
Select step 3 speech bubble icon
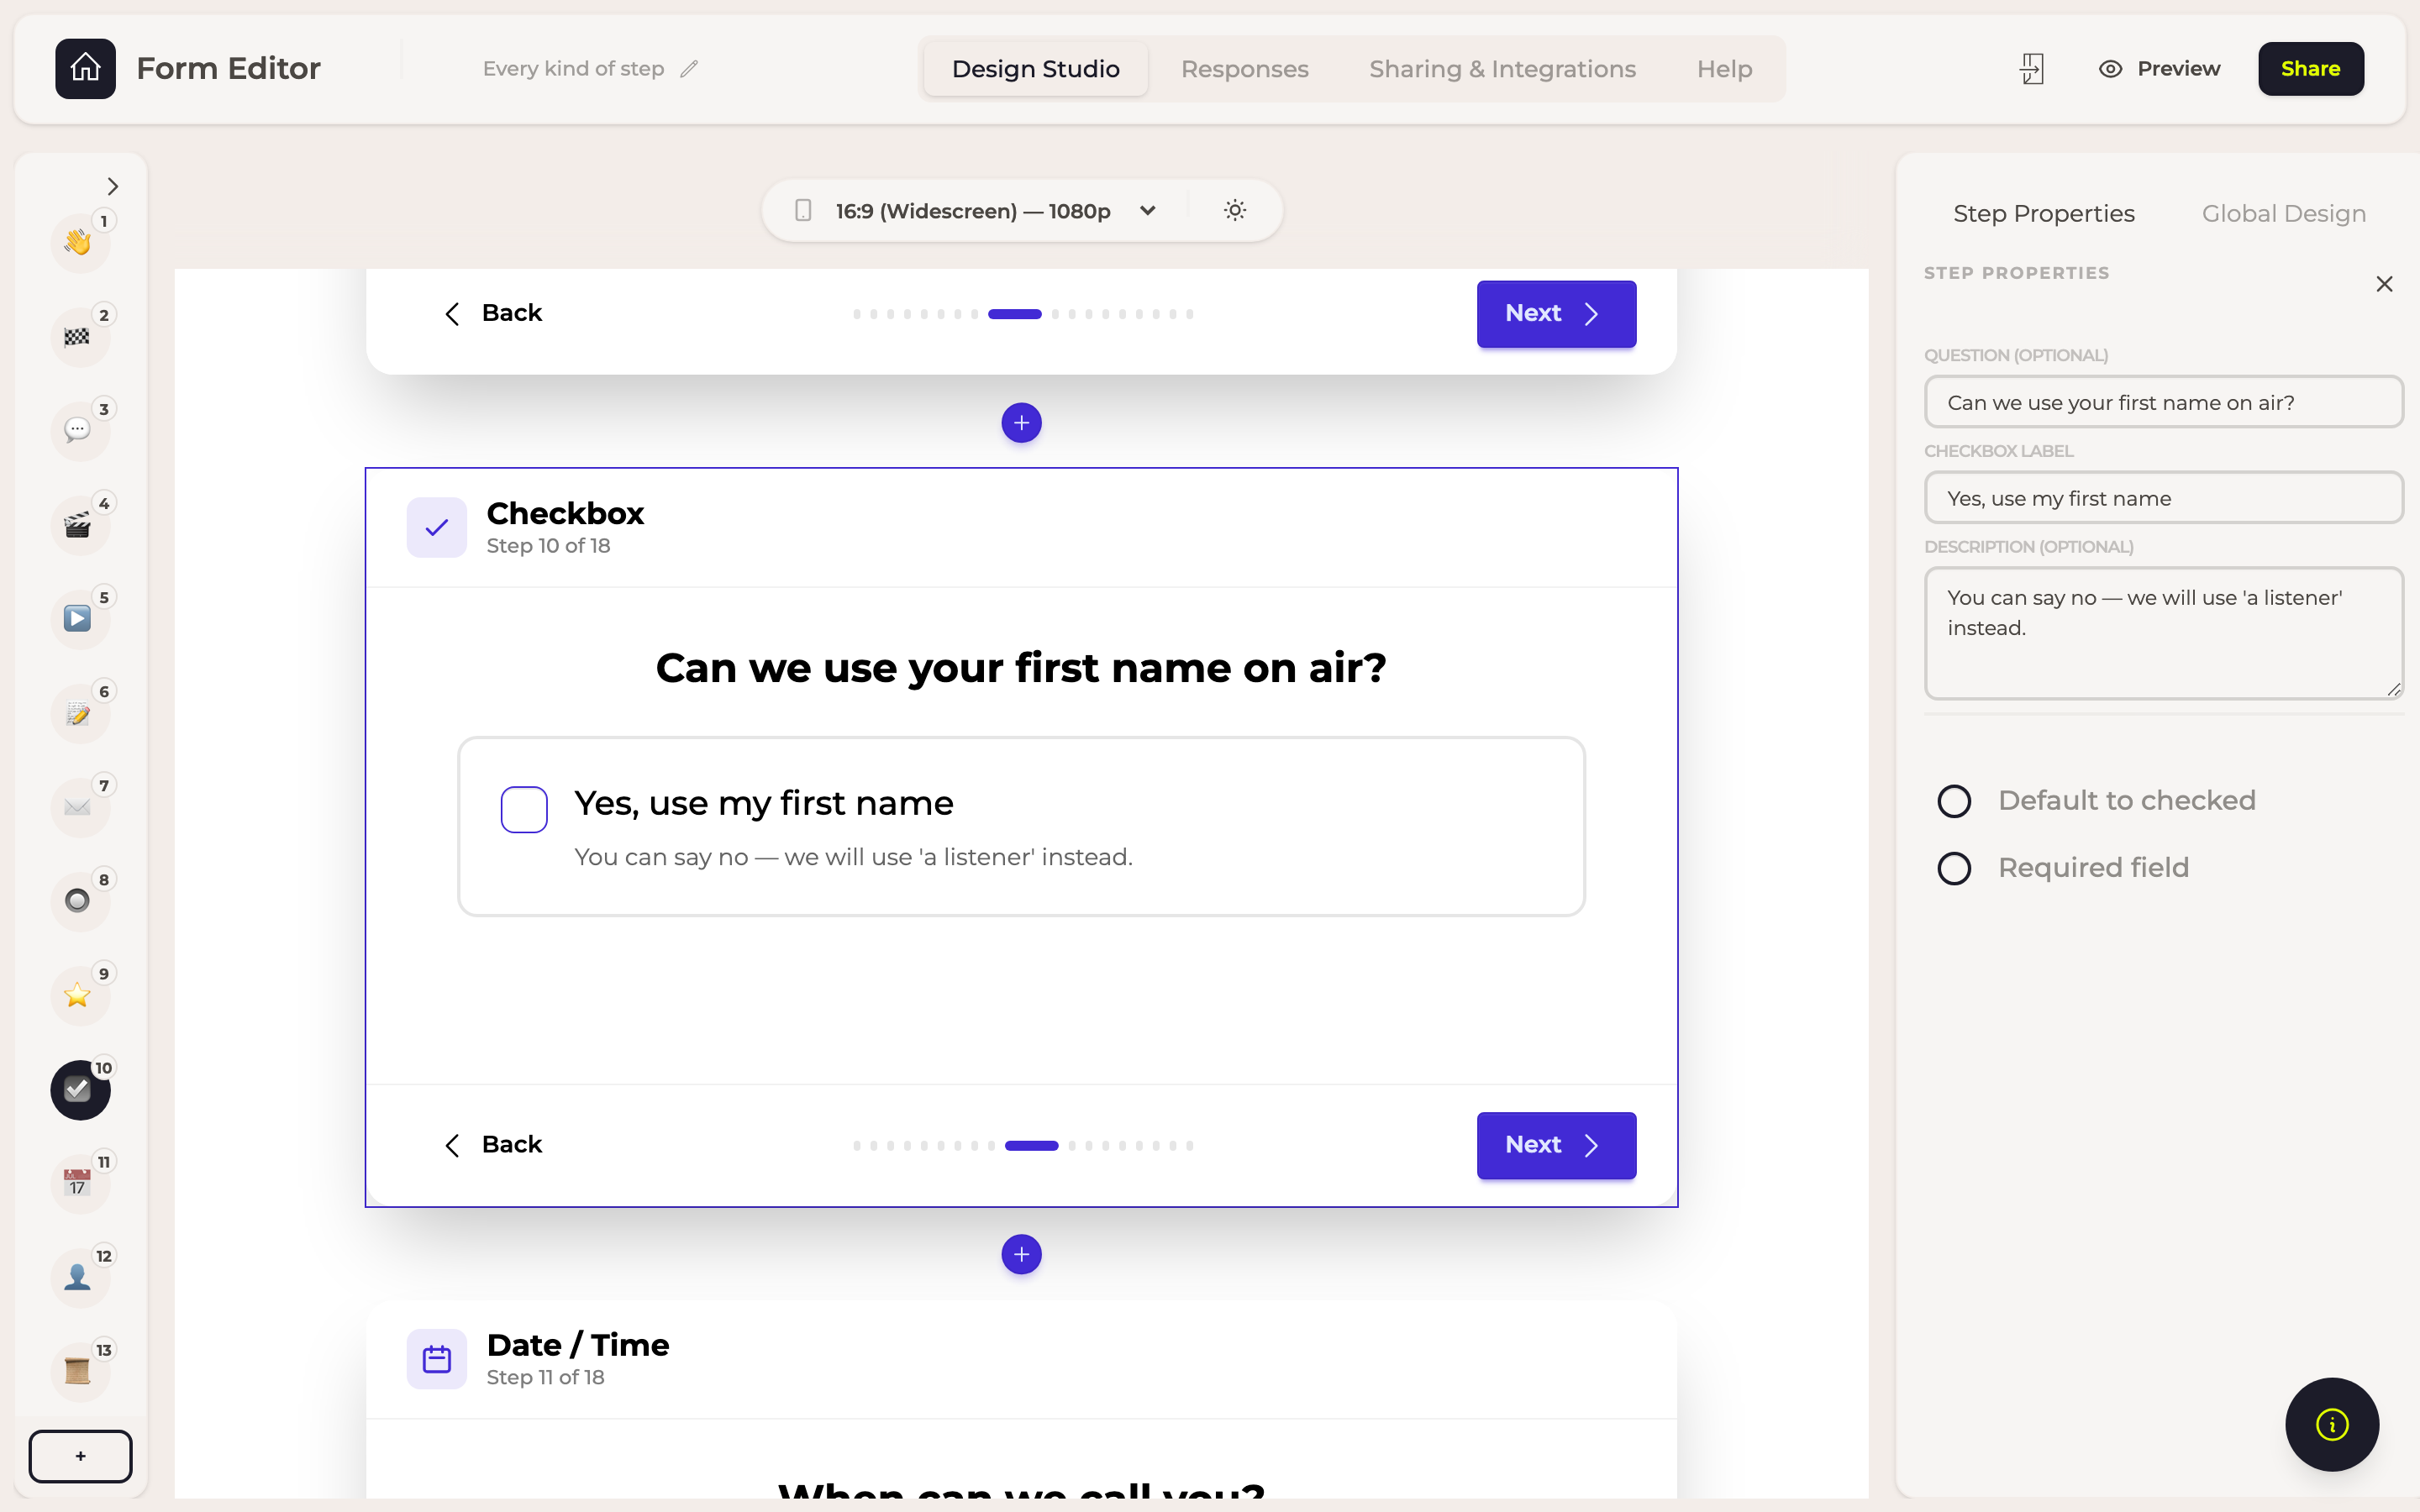(x=79, y=430)
